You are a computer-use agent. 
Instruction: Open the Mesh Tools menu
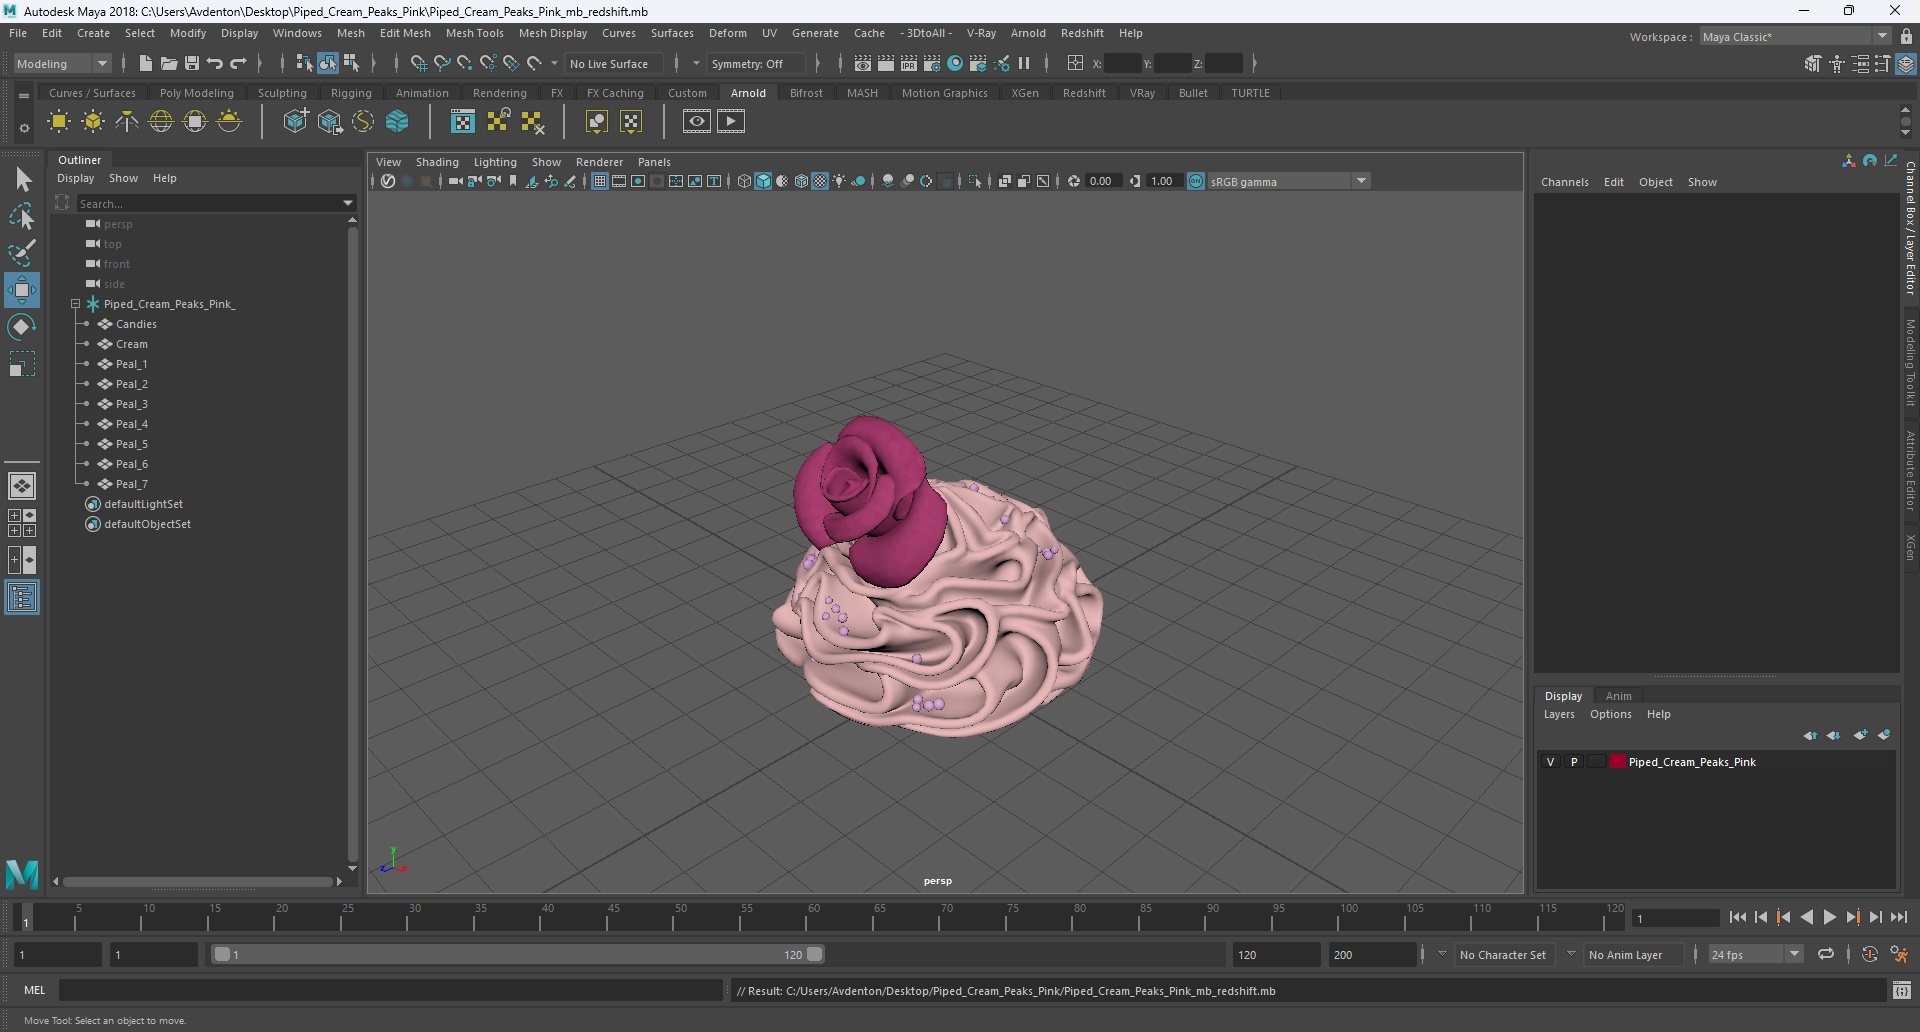pyautogui.click(x=474, y=33)
